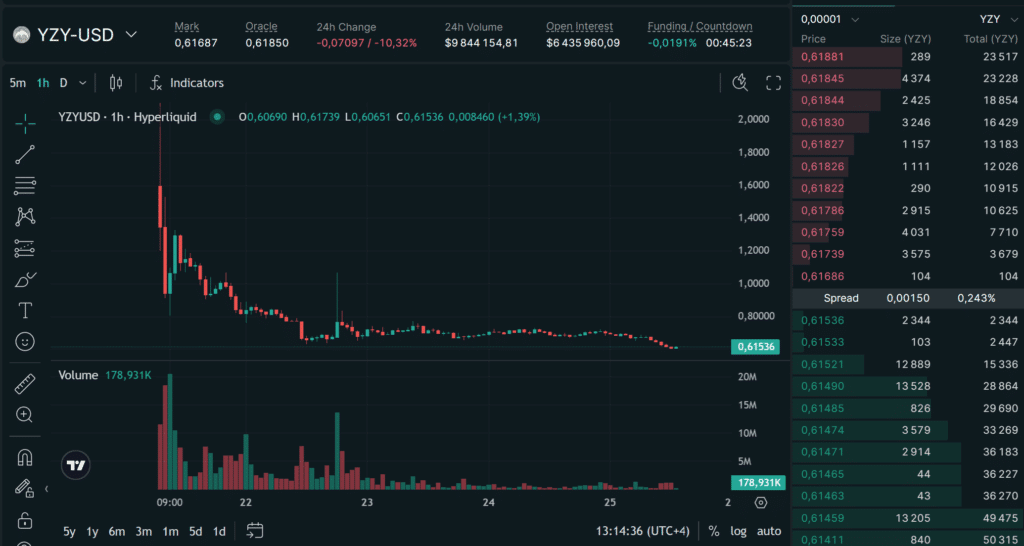Click the Mark price label
The height and width of the screenshot is (546, 1024).
coord(185,27)
